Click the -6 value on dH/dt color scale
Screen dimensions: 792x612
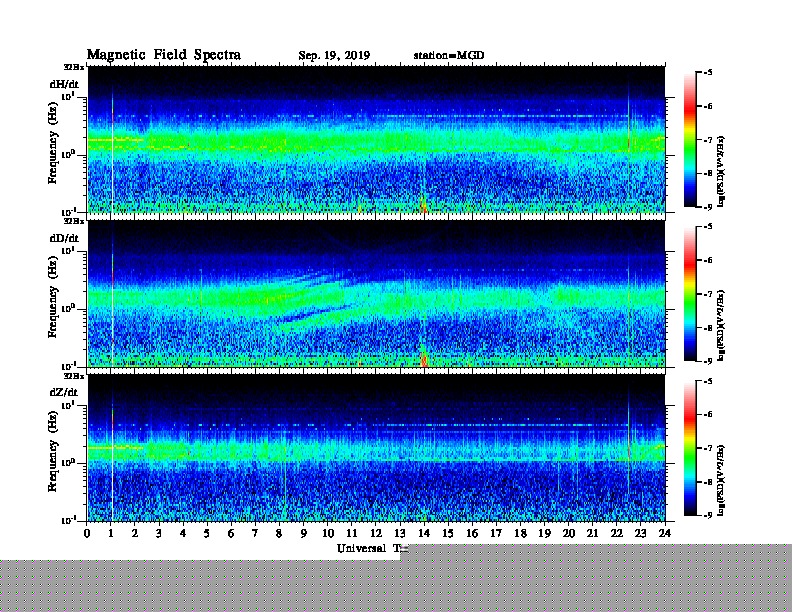point(708,106)
